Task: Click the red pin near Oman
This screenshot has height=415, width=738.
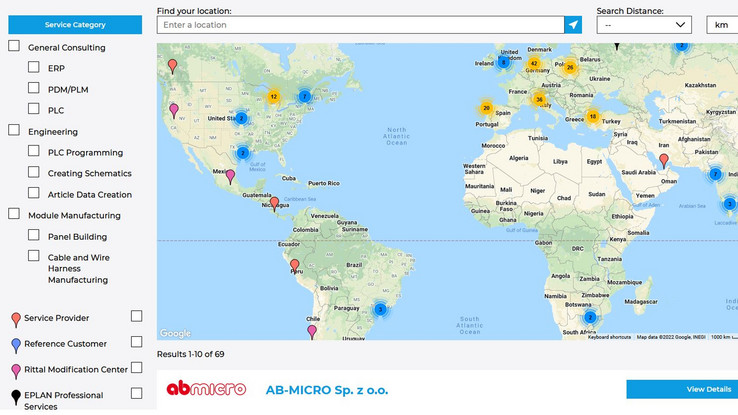Action: [663, 160]
